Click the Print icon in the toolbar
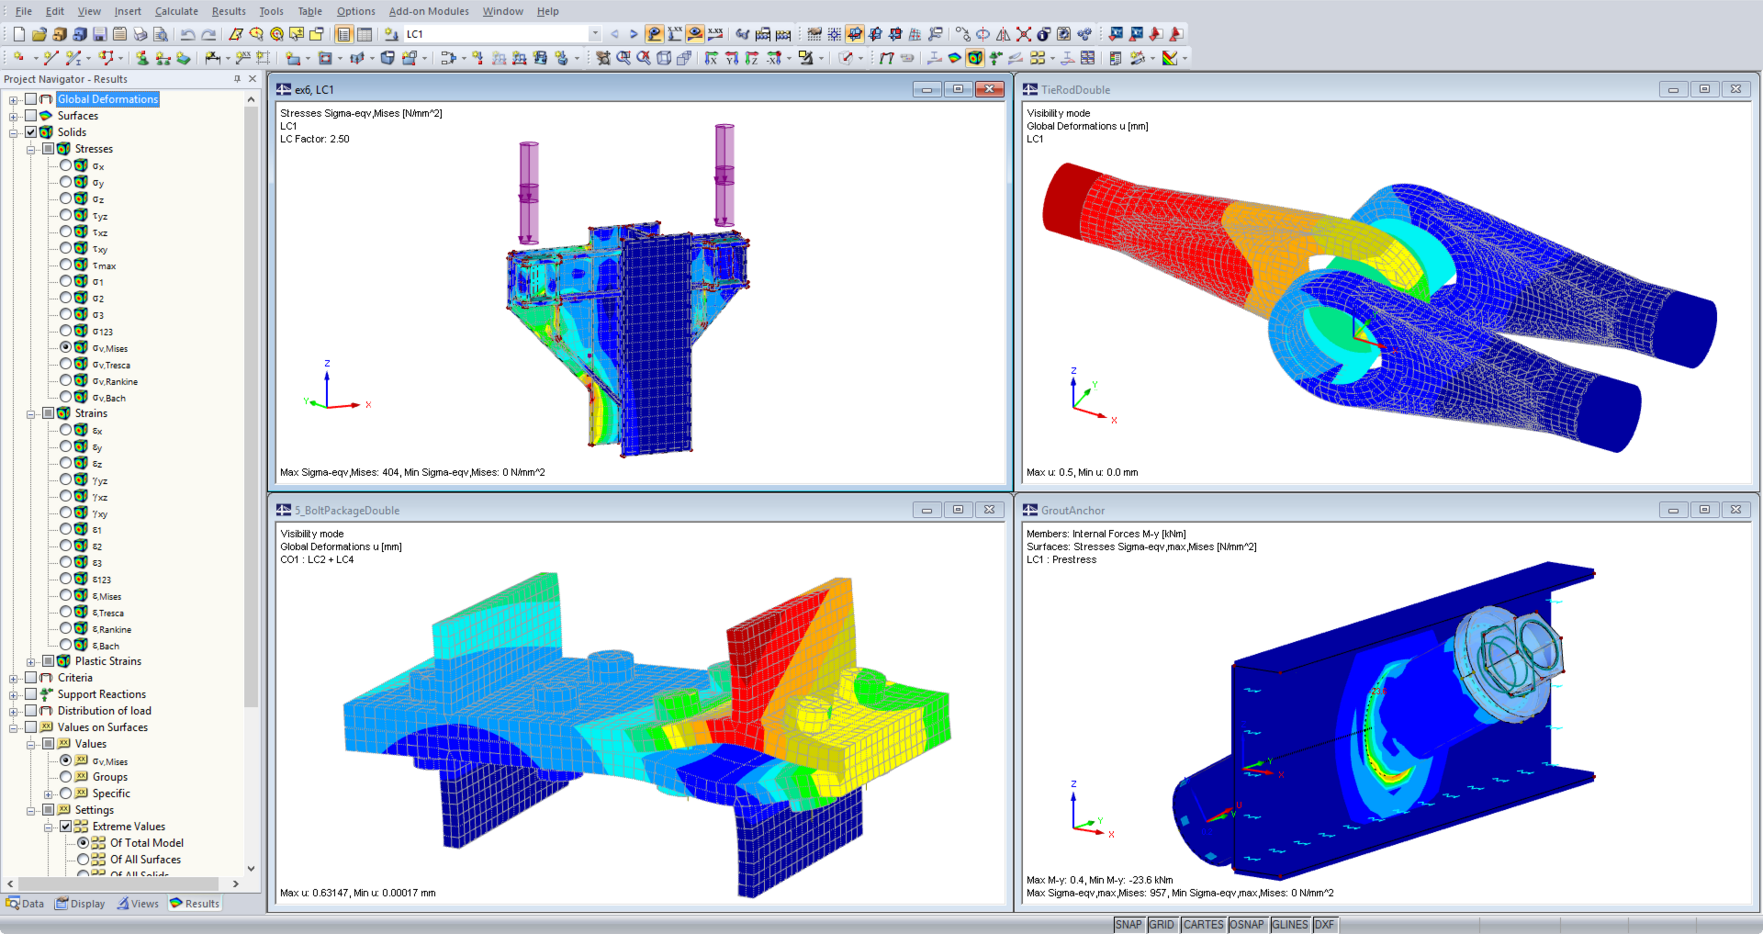1763x934 pixels. [x=141, y=32]
